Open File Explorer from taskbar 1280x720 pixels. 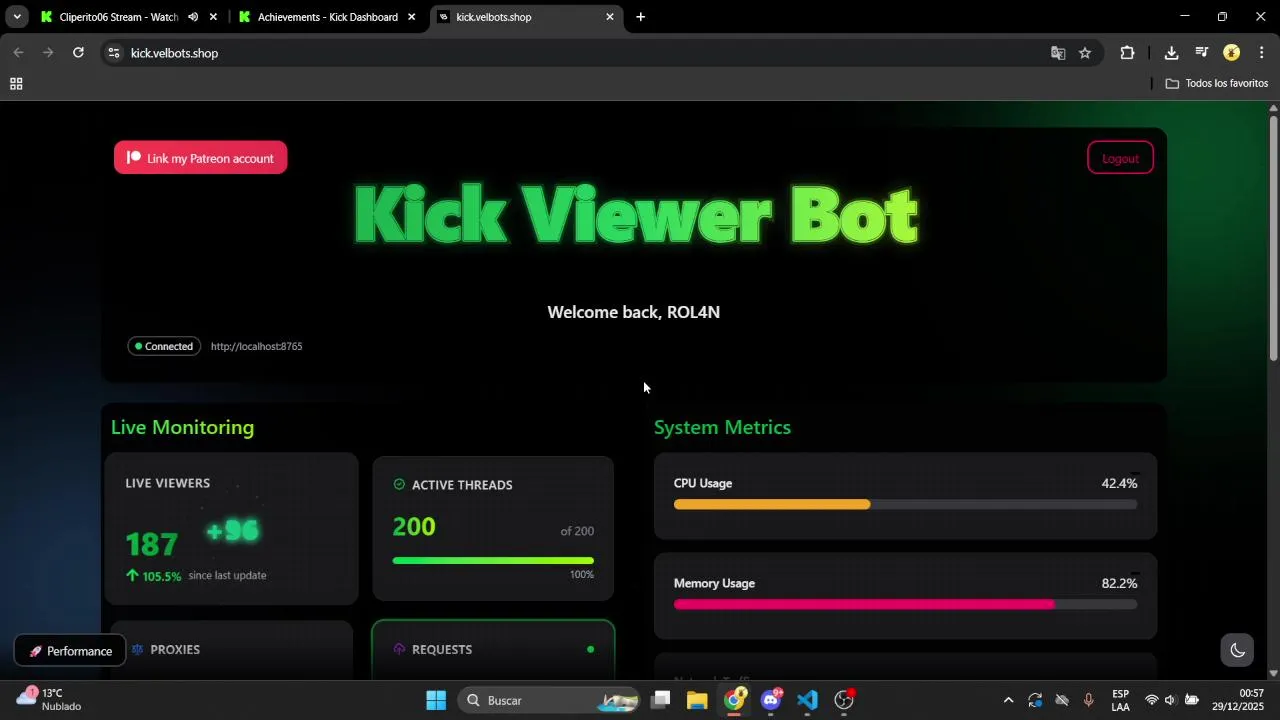[697, 700]
